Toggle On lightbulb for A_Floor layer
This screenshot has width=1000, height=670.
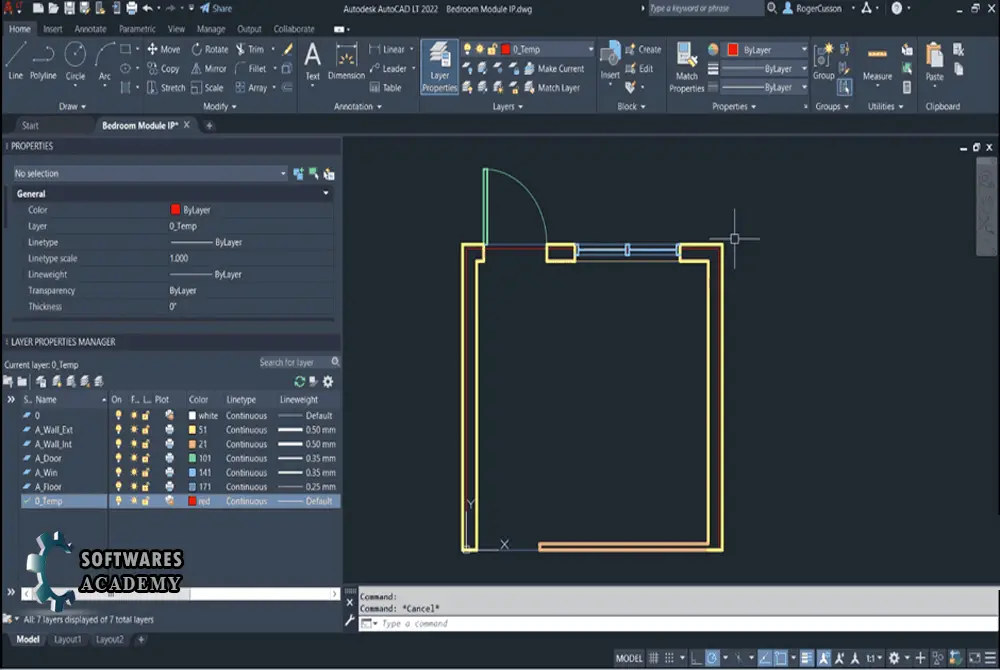click(x=118, y=486)
